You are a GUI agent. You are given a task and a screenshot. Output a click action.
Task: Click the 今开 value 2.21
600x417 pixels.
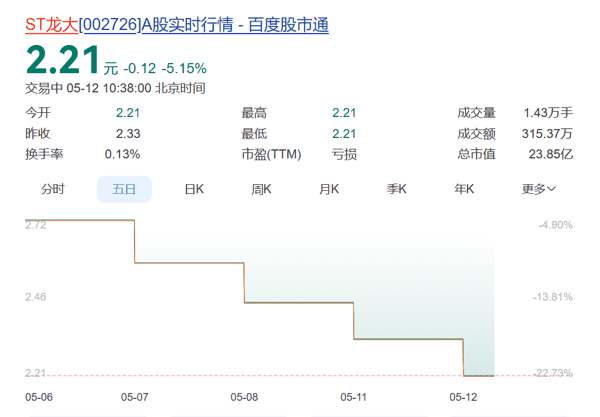point(128,113)
